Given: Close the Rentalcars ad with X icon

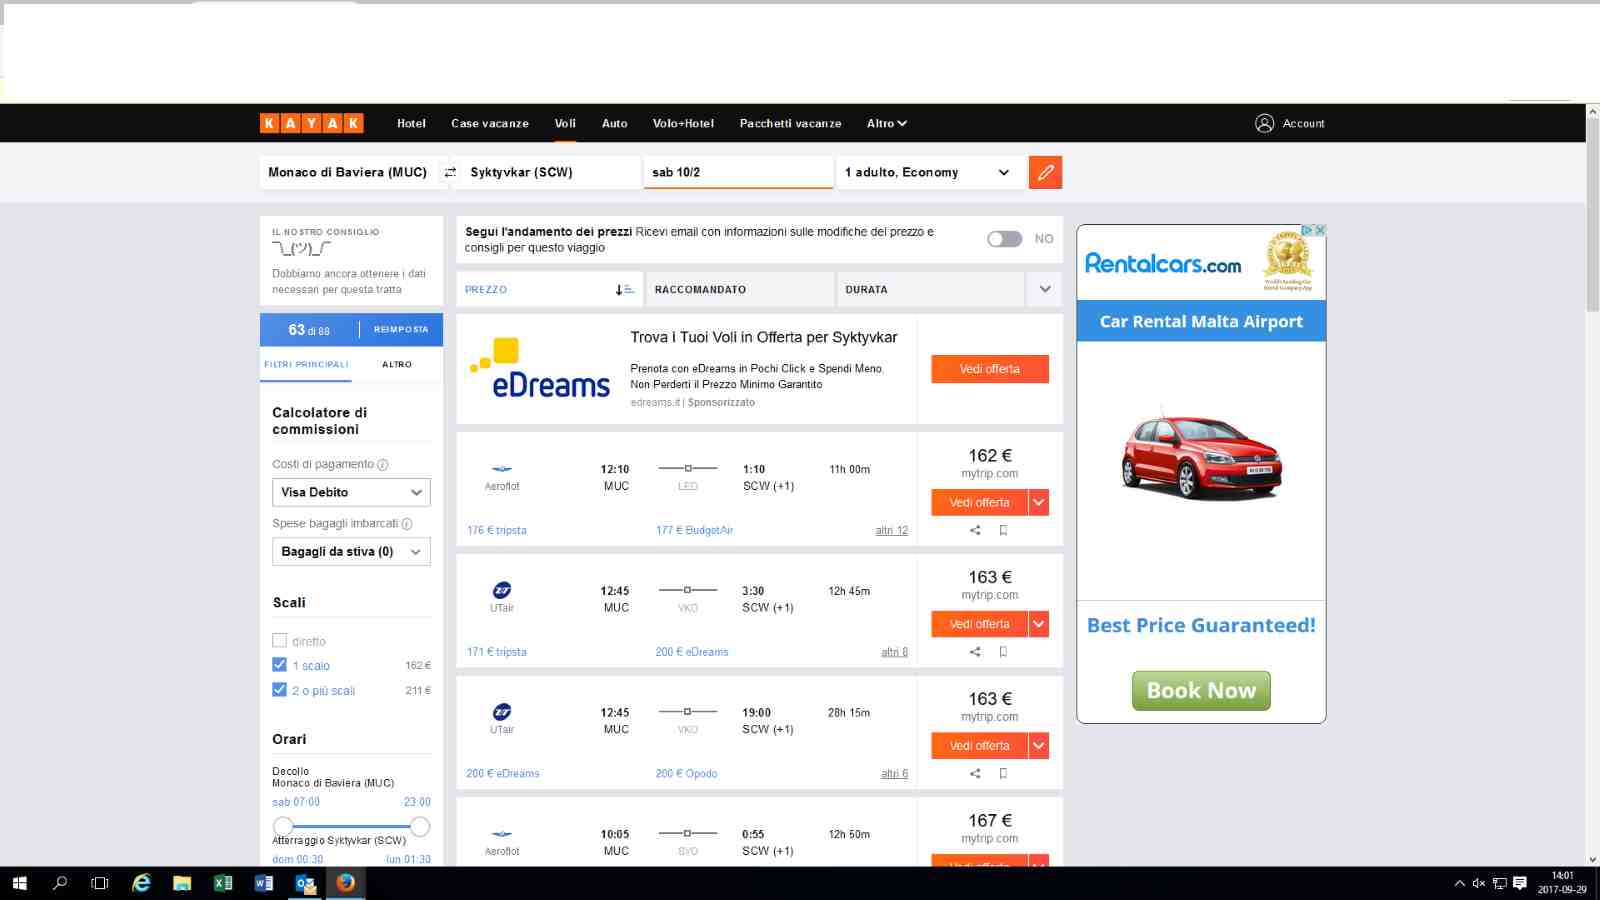Looking at the screenshot, I should point(1320,230).
